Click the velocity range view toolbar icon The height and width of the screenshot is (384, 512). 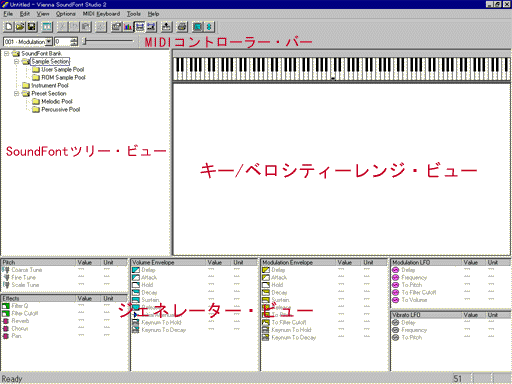pos(151,27)
